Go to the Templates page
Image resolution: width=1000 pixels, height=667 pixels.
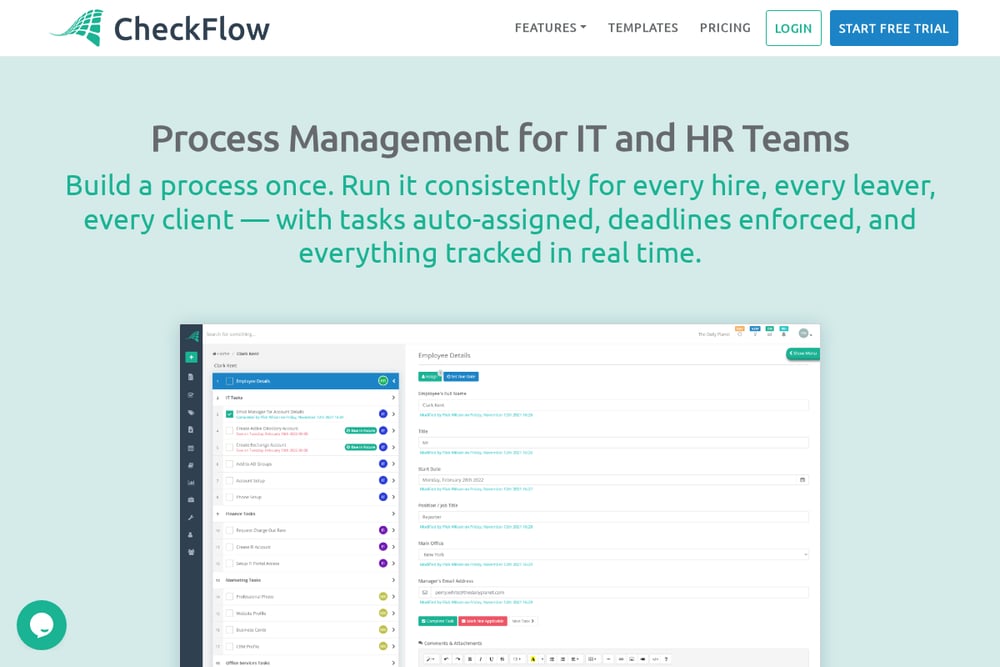coord(643,28)
